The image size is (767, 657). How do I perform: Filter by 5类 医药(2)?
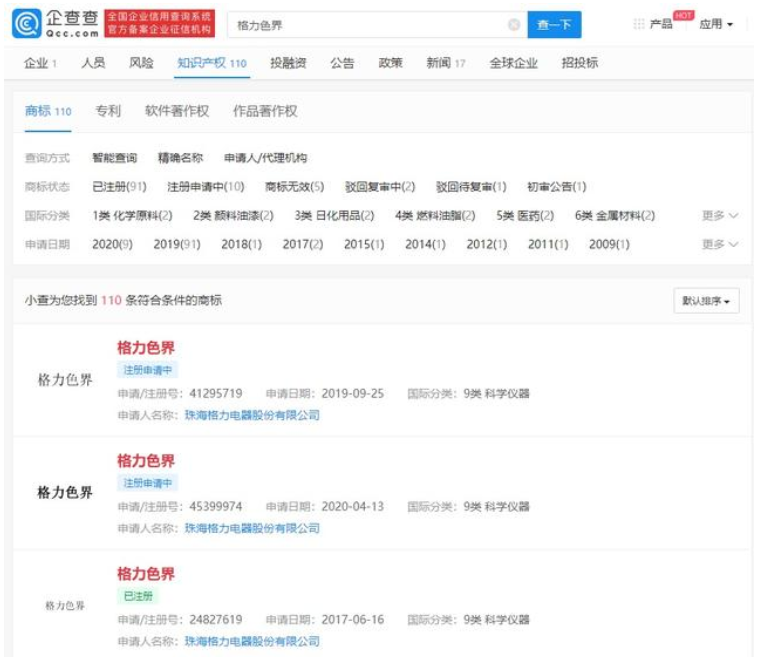click(x=525, y=215)
